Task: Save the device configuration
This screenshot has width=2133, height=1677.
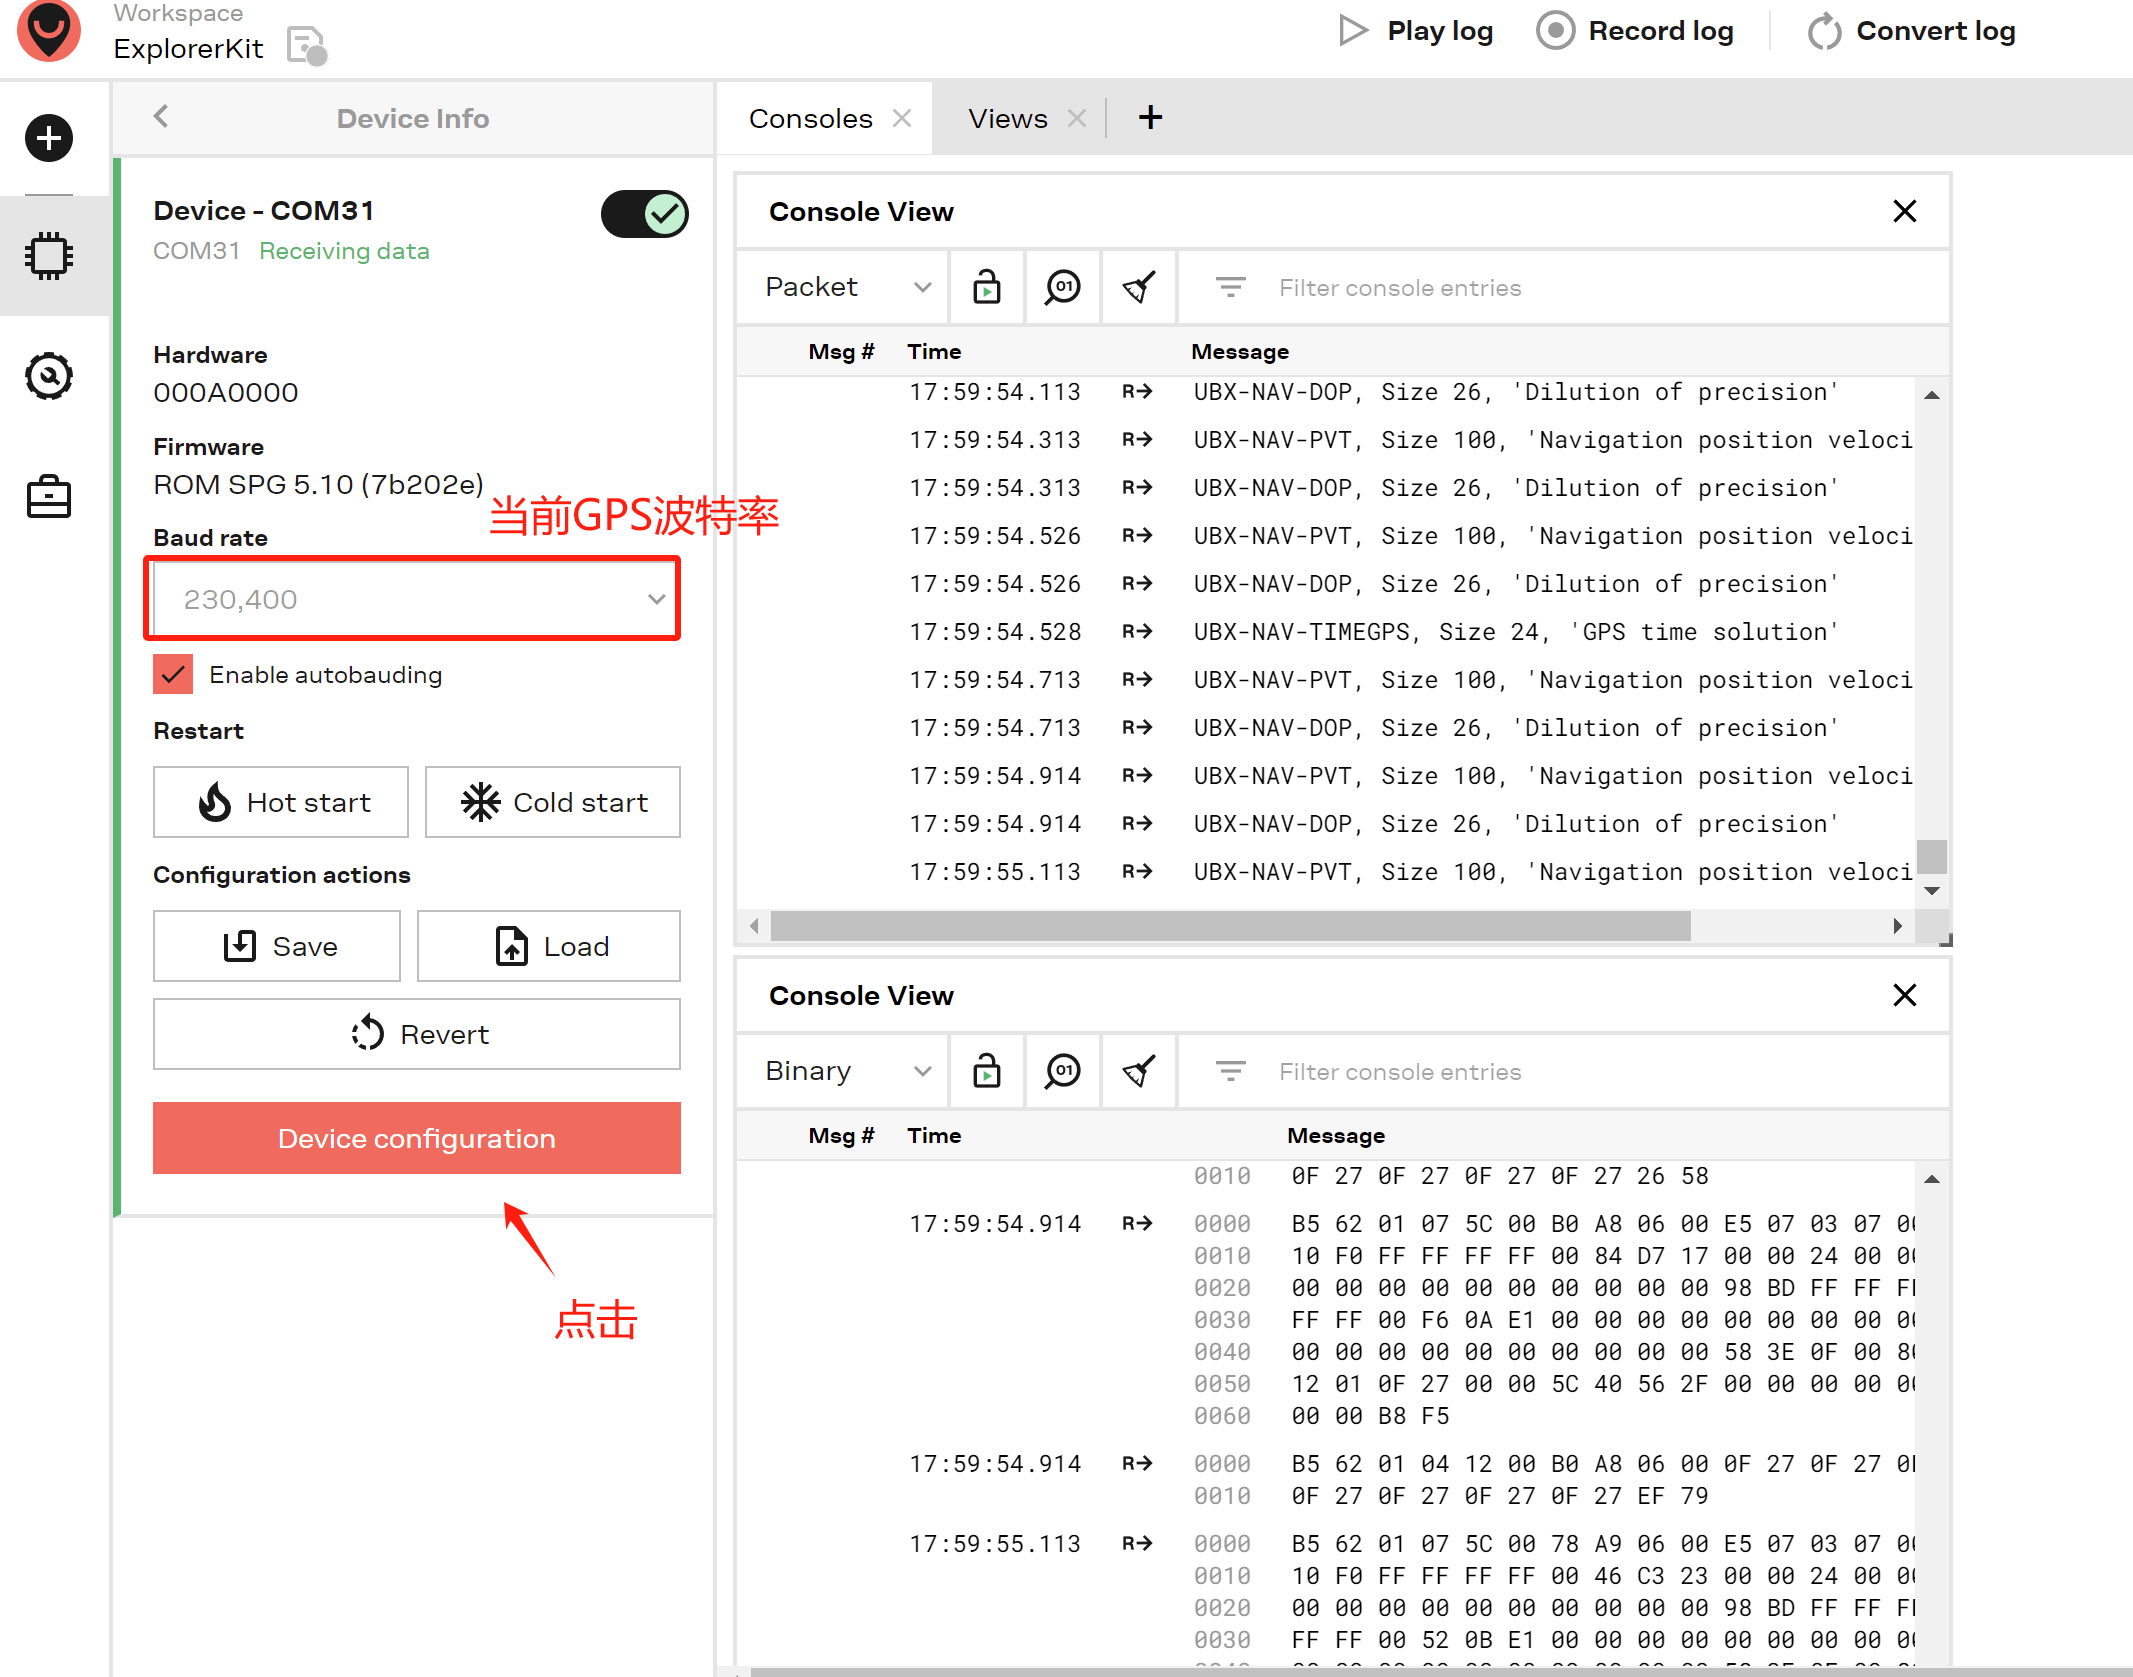Action: click(x=277, y=946)
